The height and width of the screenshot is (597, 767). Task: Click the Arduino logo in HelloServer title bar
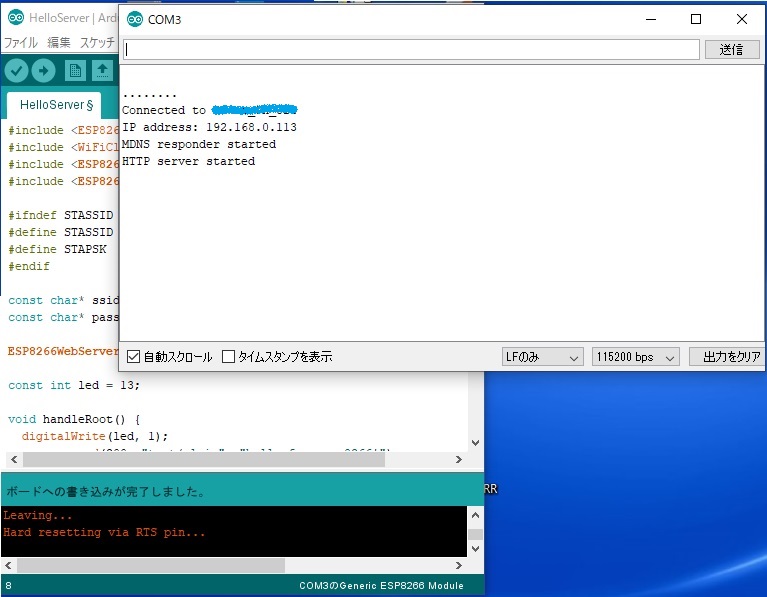pos(16,17)
